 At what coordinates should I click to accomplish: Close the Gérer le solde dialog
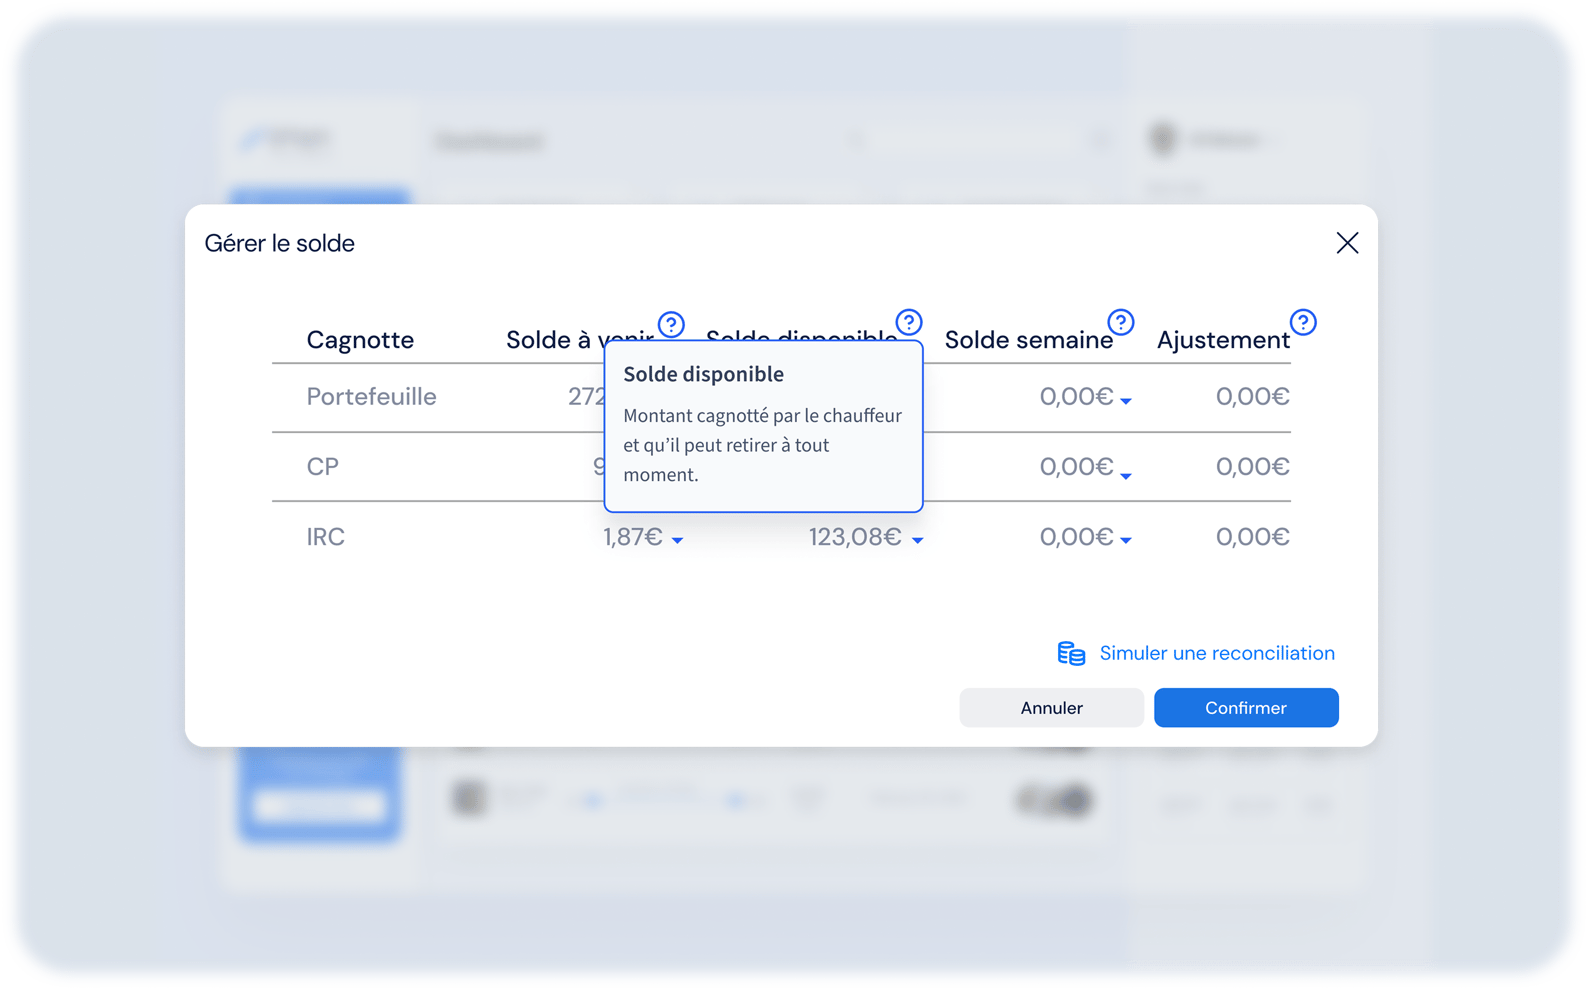pyautogui.click(x=1347, y=243)
